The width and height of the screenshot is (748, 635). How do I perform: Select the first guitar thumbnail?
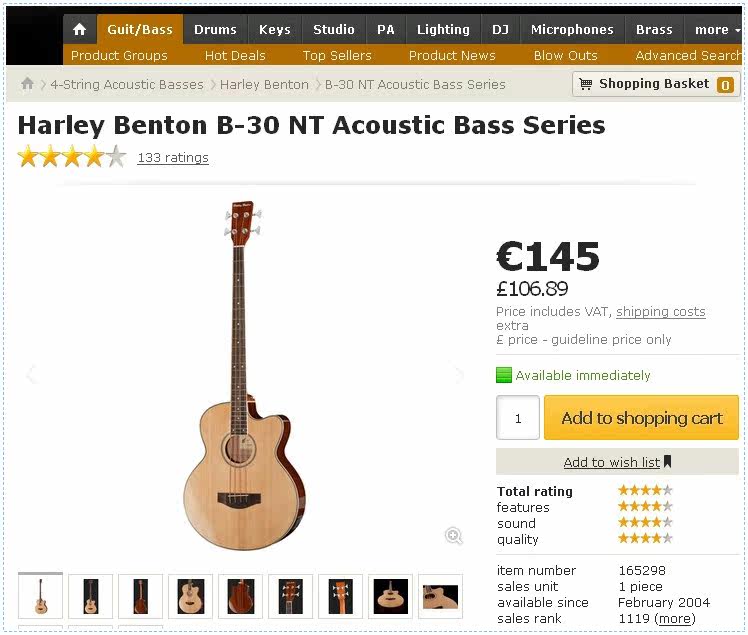coord(40,596)
